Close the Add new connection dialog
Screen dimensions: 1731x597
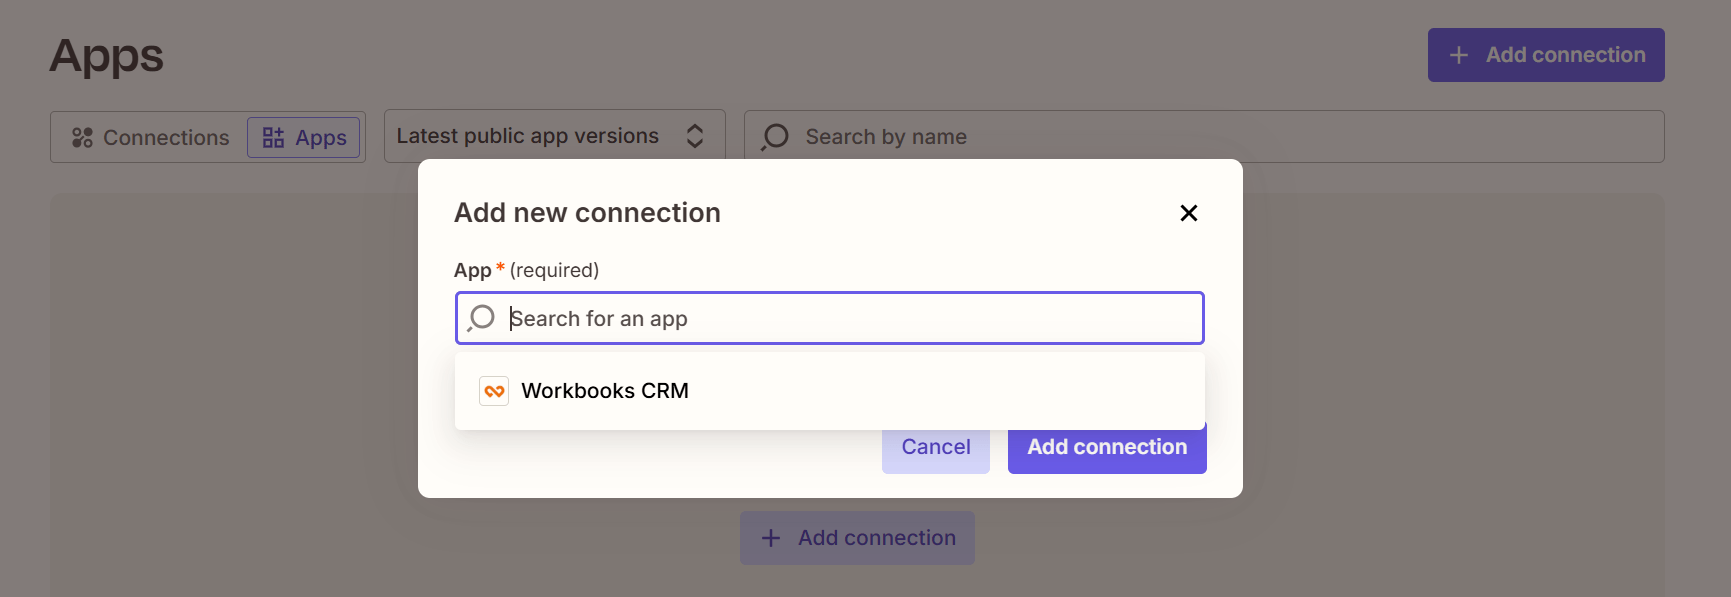click(x=1188, y=213)
